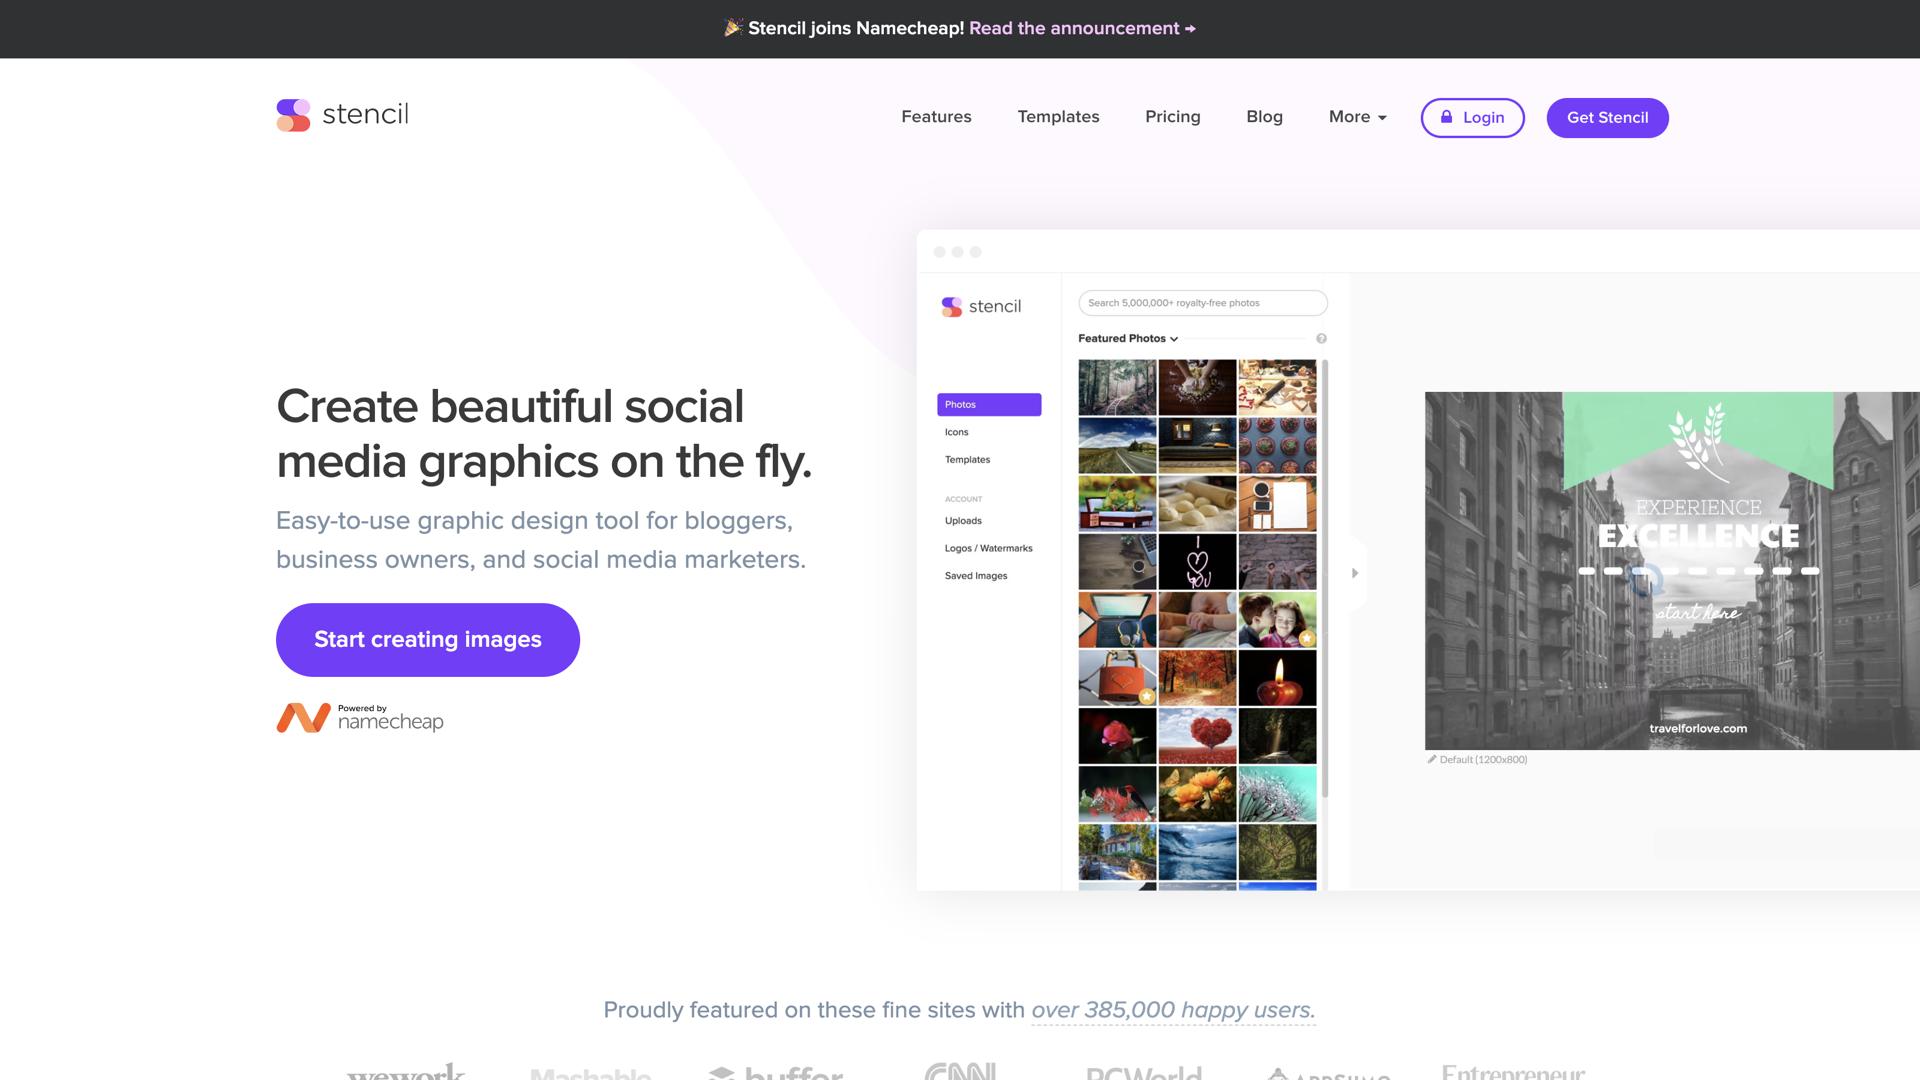The image size is (1920, 1080).
Task: Click the Get Stencil button
Action: point(1607,118)
